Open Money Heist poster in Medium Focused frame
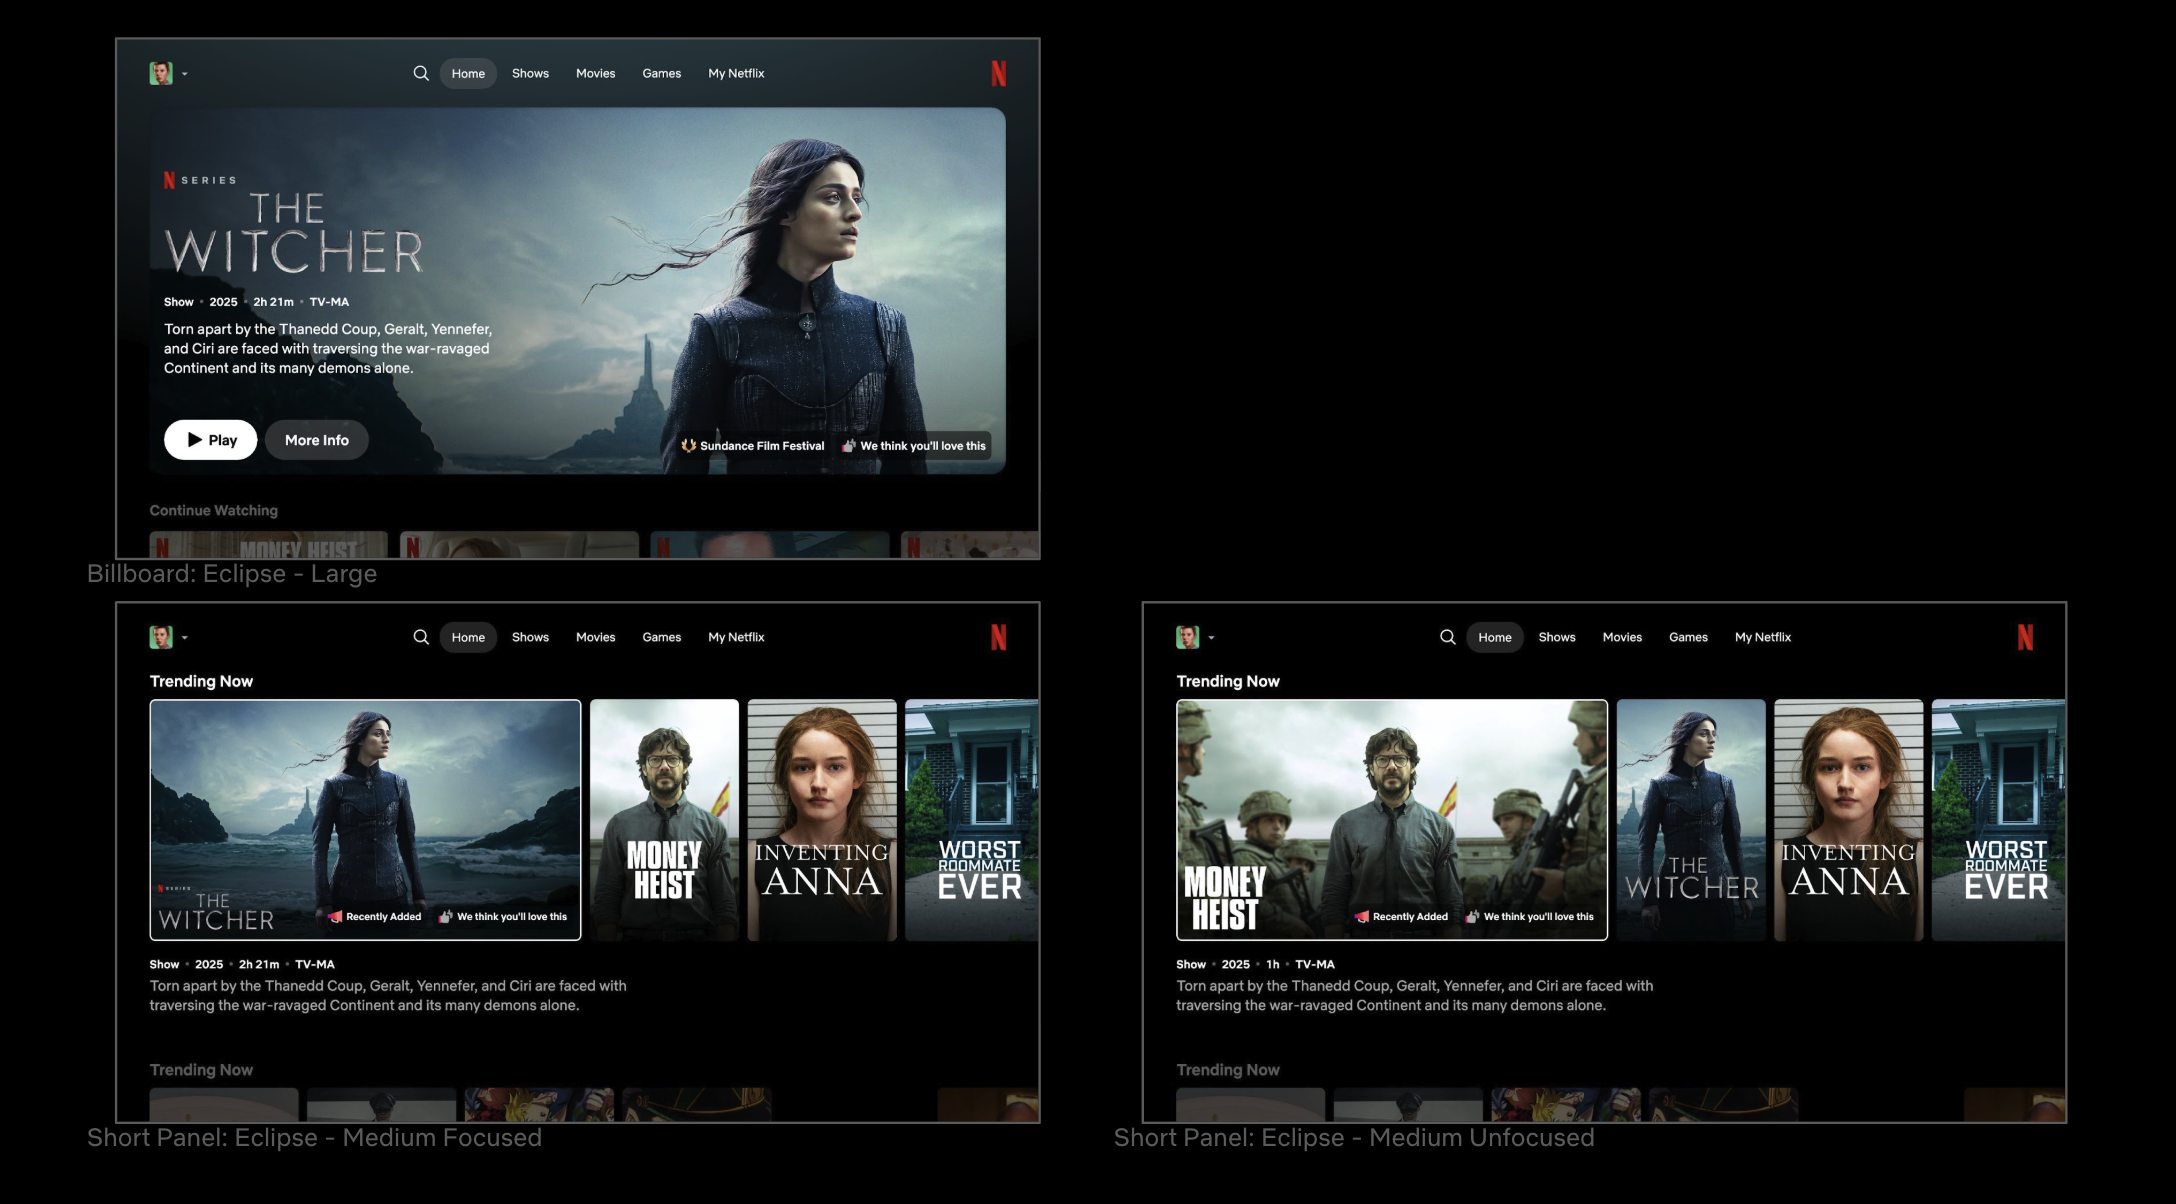The width and height of the screenshot is (2176, 1204). [x=664, y=820]
